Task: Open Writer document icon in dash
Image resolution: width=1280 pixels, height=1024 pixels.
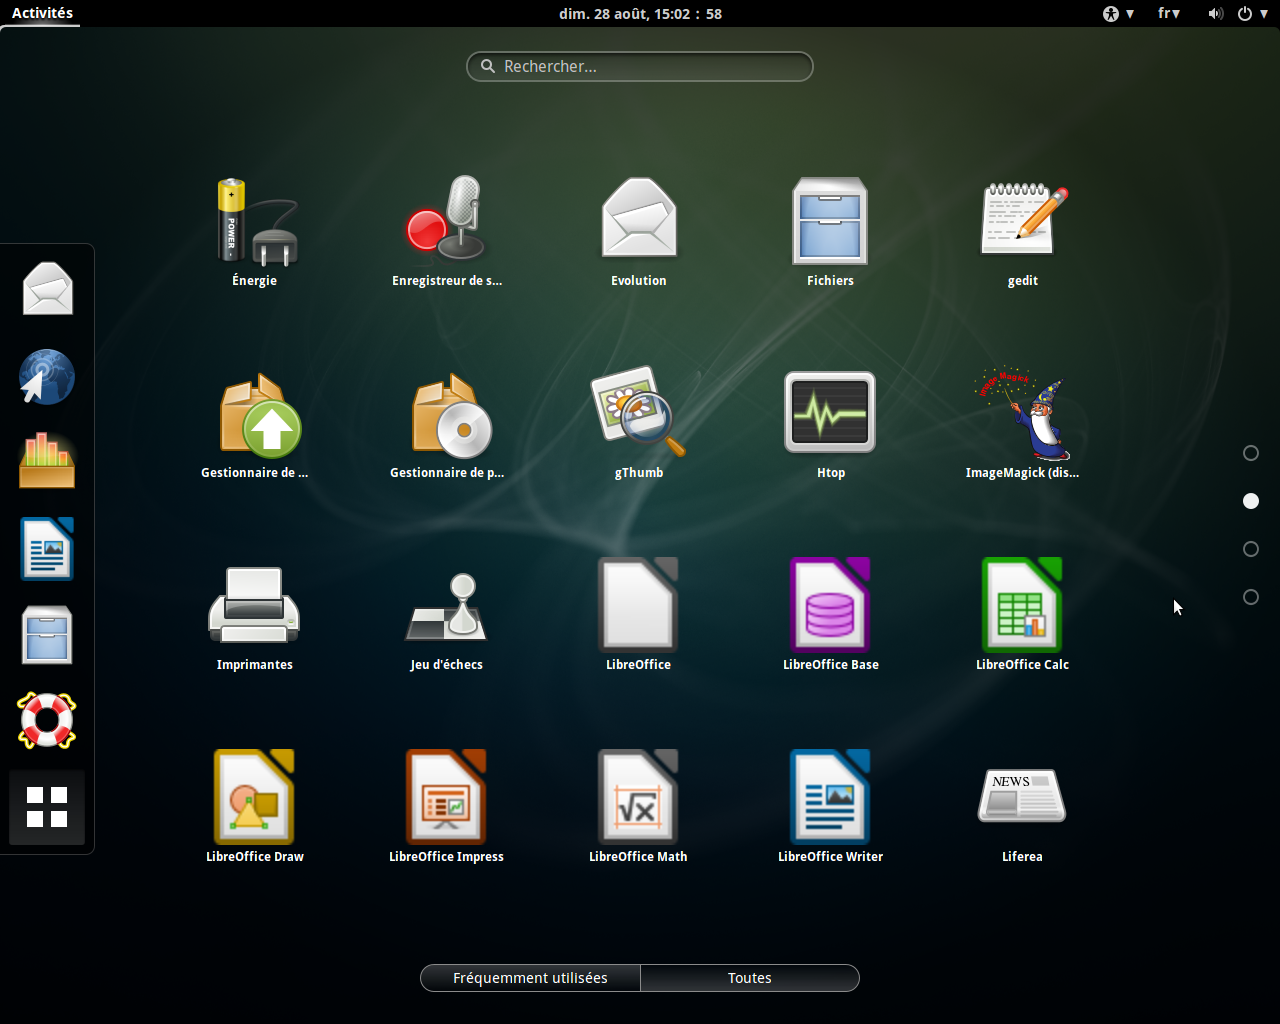Action: [x=47, y=549]
